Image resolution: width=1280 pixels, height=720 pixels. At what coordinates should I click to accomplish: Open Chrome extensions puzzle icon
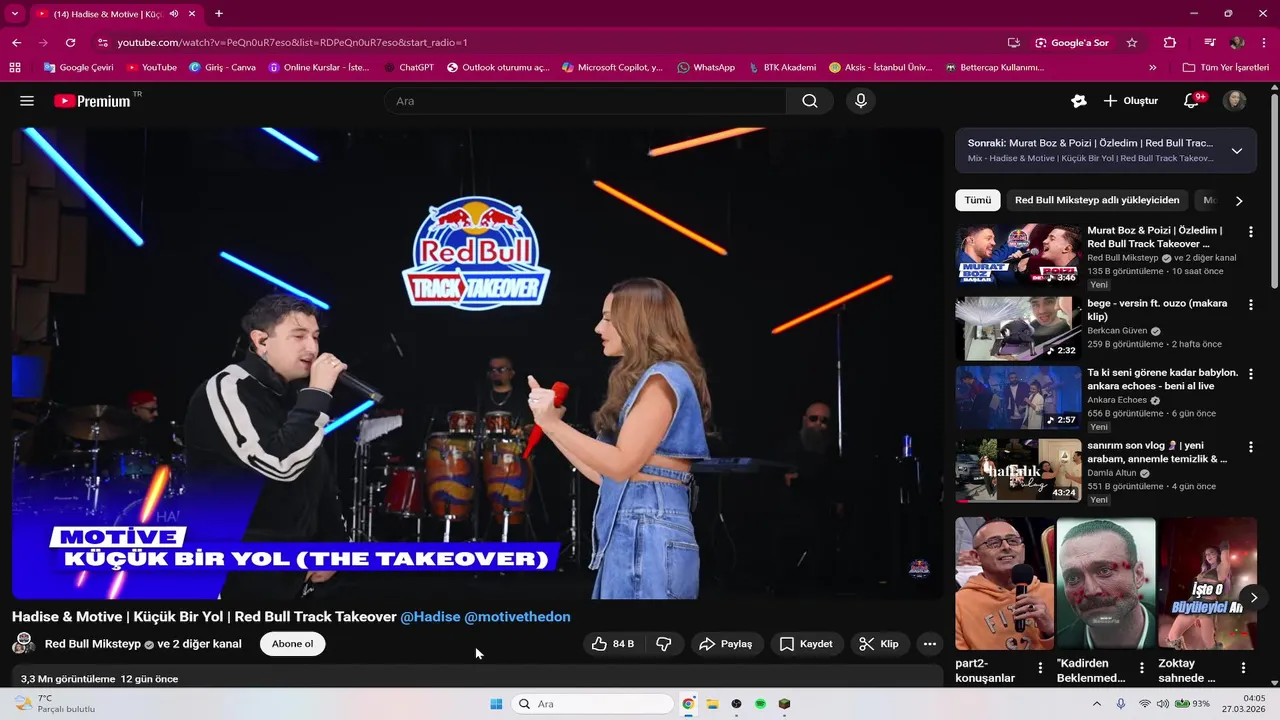[x=1170, y=43]
